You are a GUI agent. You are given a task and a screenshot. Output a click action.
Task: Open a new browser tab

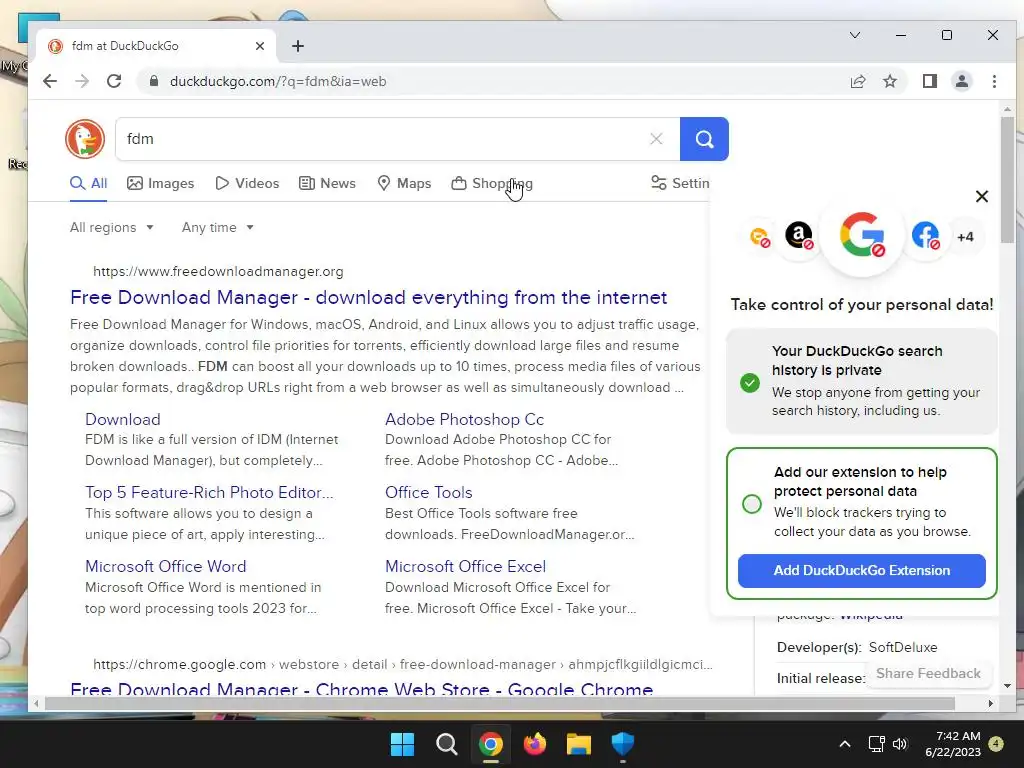[x=298, y=46]
